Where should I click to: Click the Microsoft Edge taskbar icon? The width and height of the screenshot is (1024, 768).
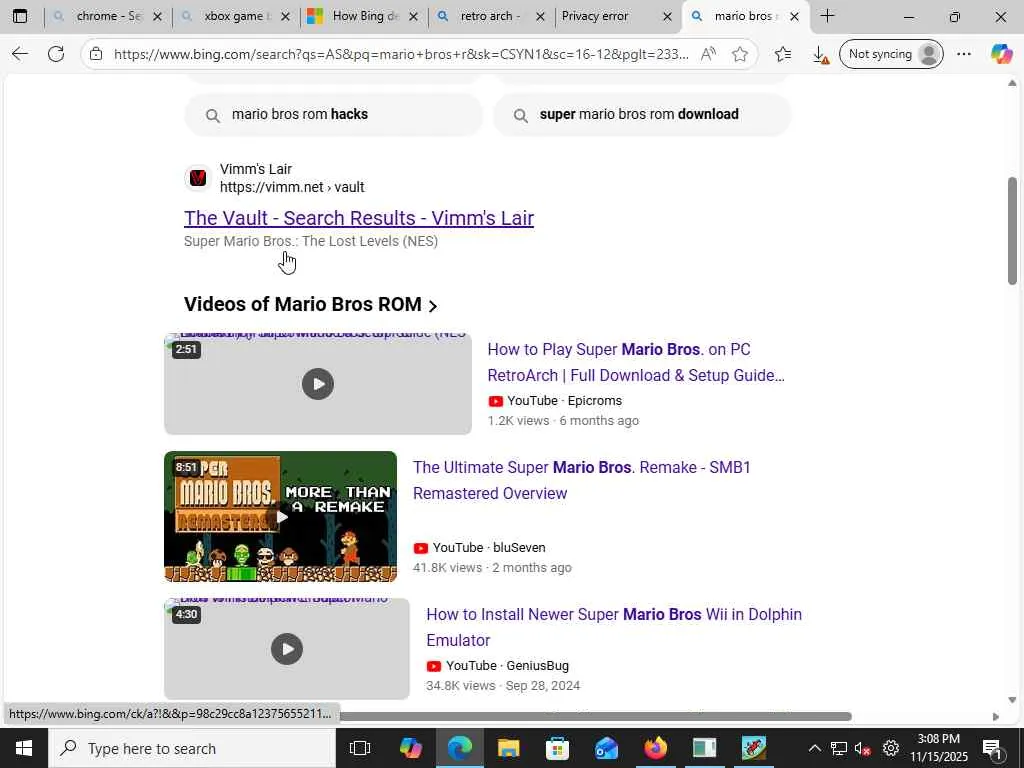click(x=460, y=748)
